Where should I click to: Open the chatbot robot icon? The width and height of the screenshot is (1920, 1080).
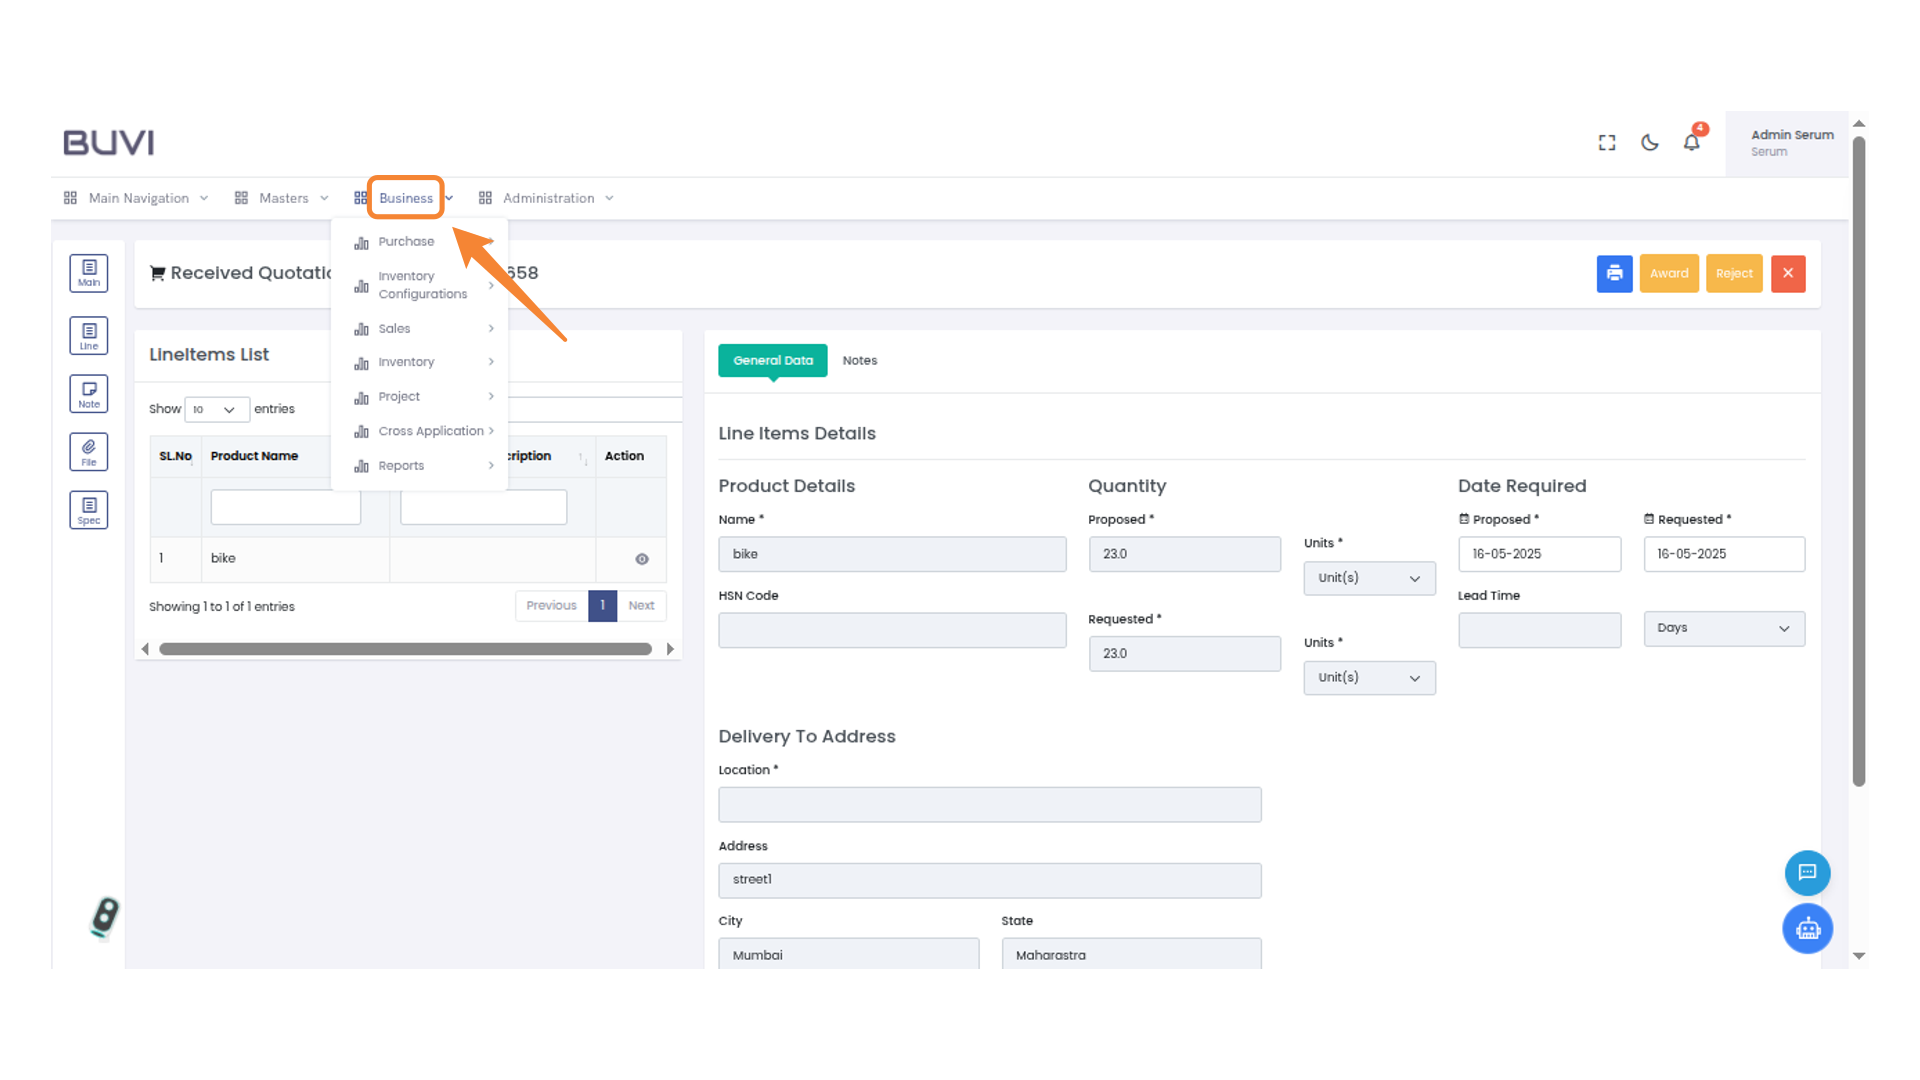click(1807, 929)
